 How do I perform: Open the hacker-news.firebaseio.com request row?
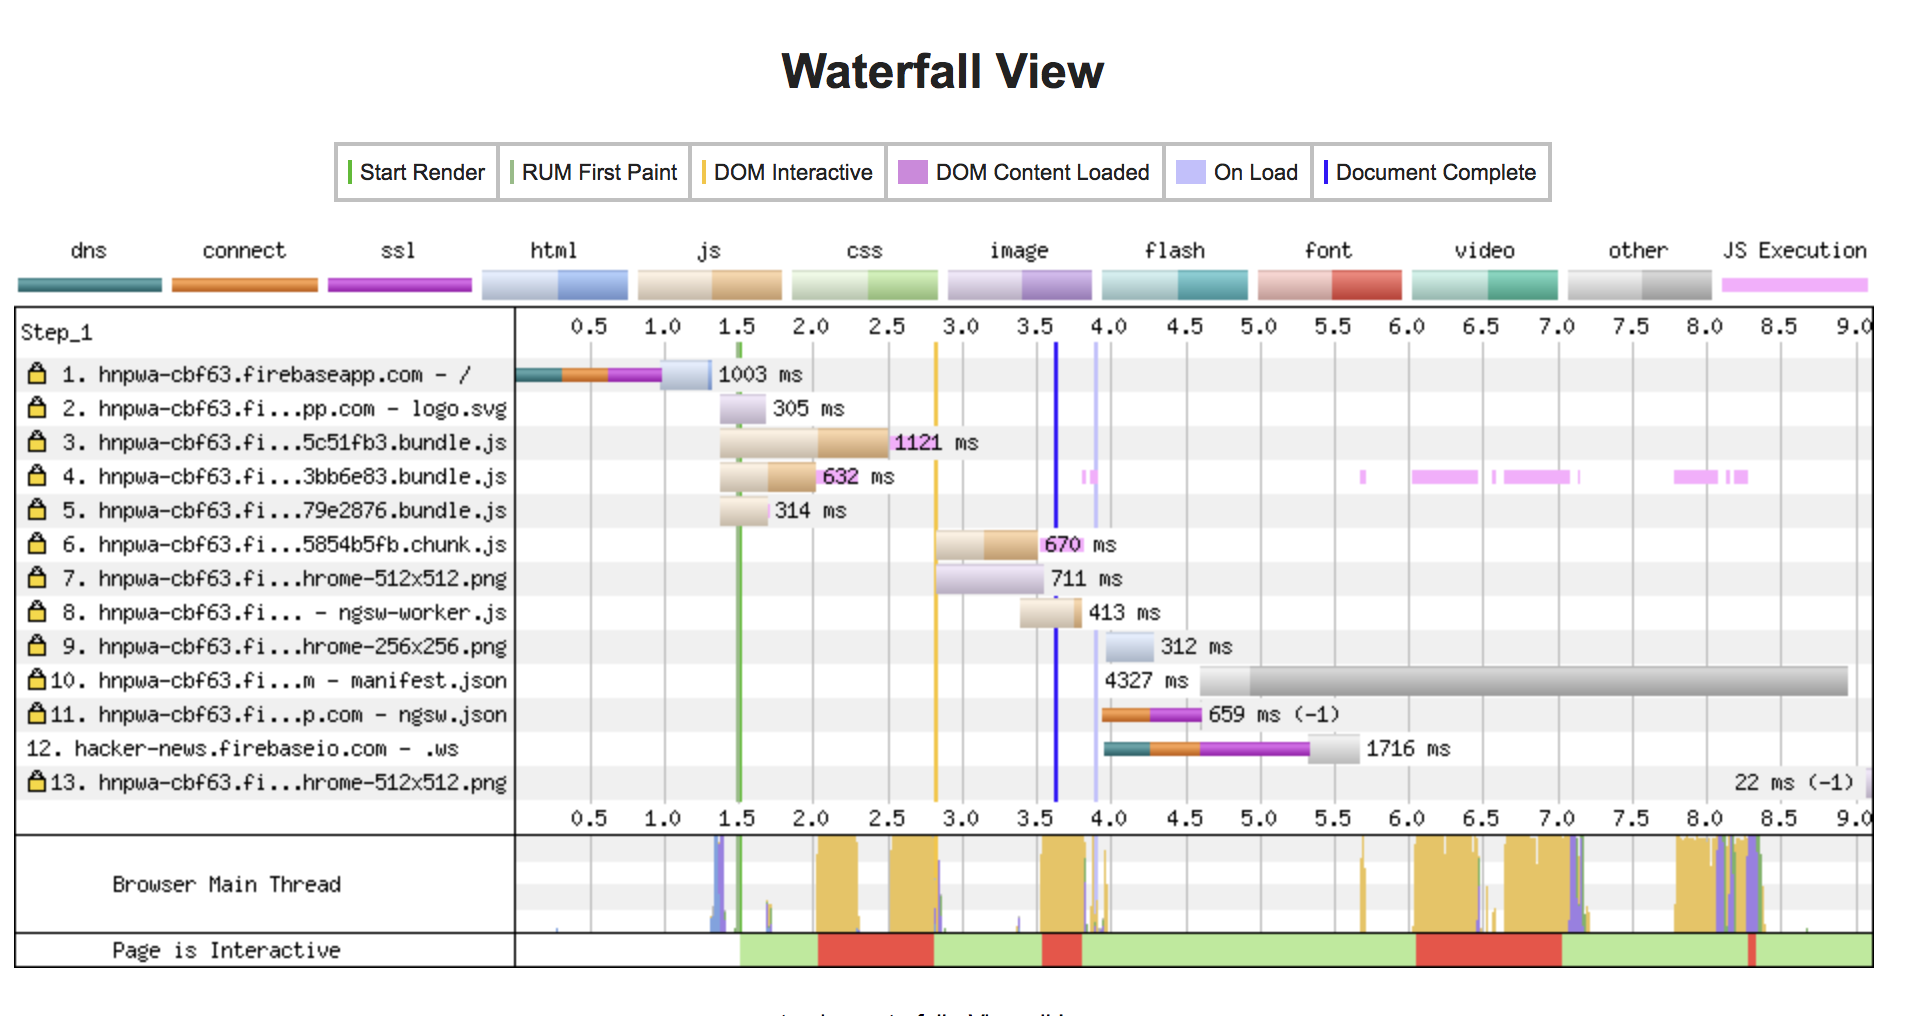pyautogui.click(x=242, y=748)
